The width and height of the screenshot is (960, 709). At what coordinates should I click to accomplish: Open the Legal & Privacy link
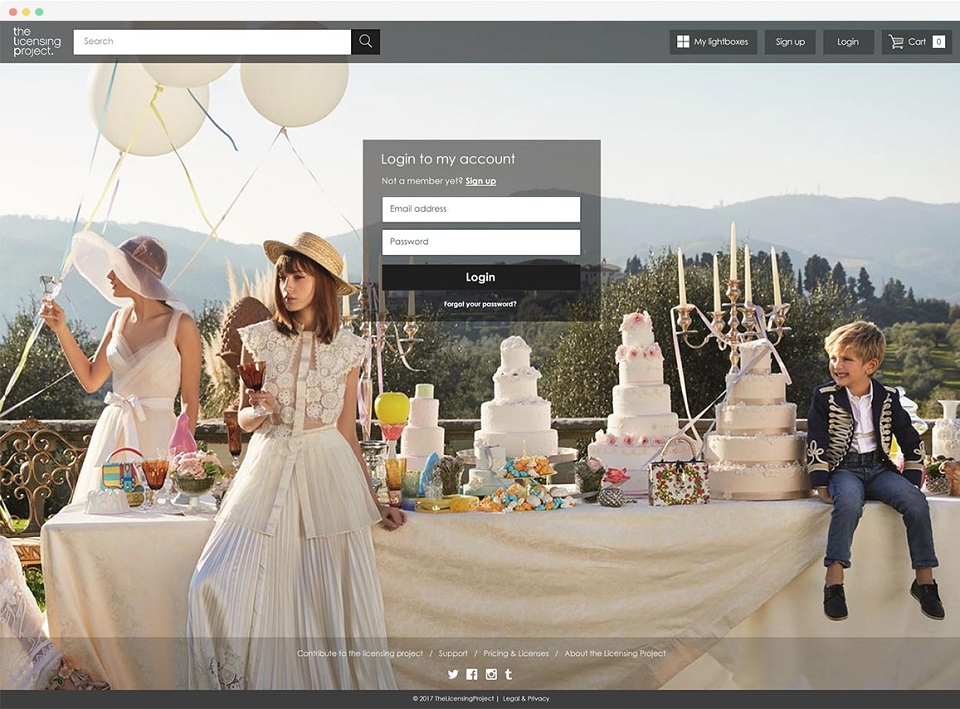[526, 699]
